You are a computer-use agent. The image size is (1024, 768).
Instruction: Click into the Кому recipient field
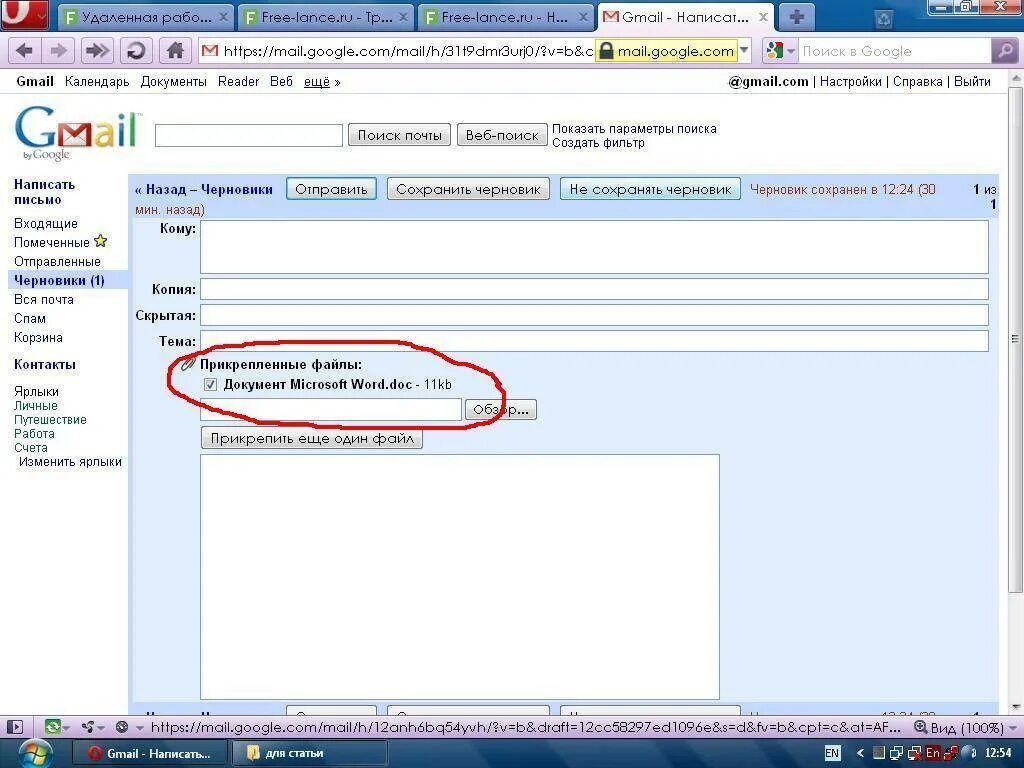(x=594, y=247)
